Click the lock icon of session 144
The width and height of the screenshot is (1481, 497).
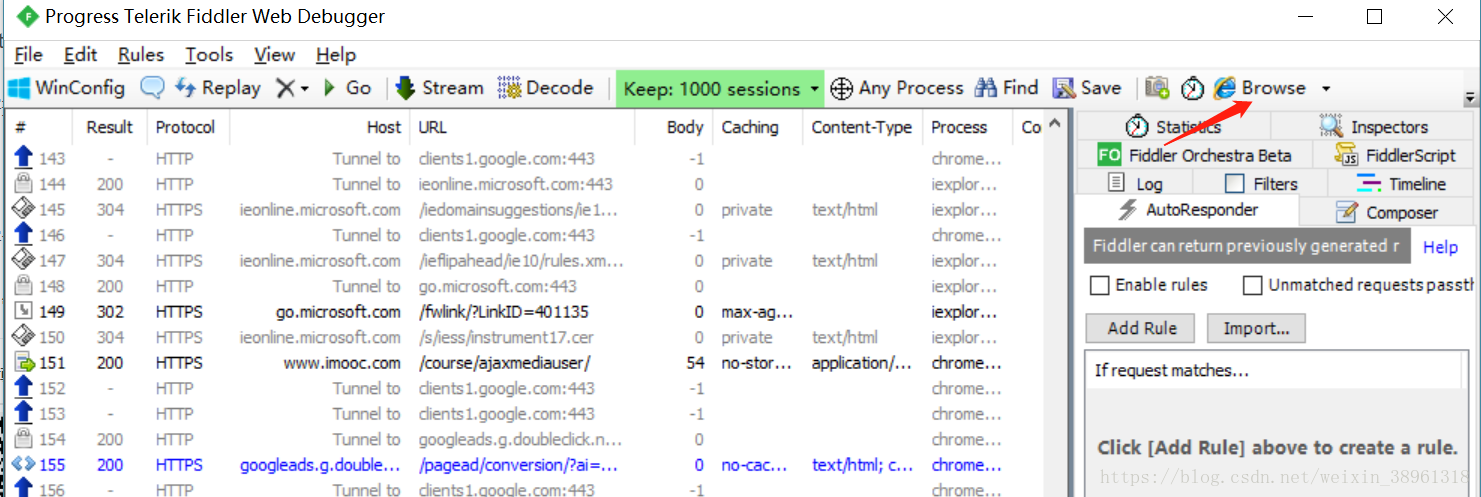click(23, 184)
